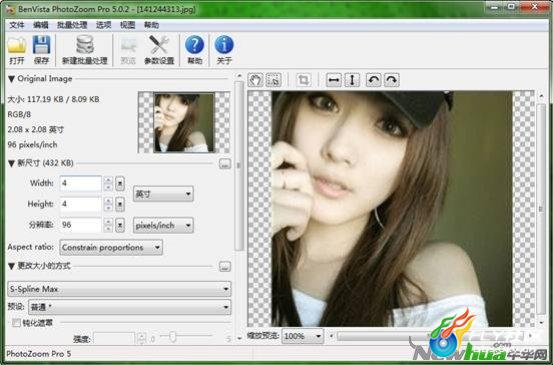The height and width of the screenshot is (365, 553).
Task: Click the app icon in title bar
Action: [x=11, y=9]
